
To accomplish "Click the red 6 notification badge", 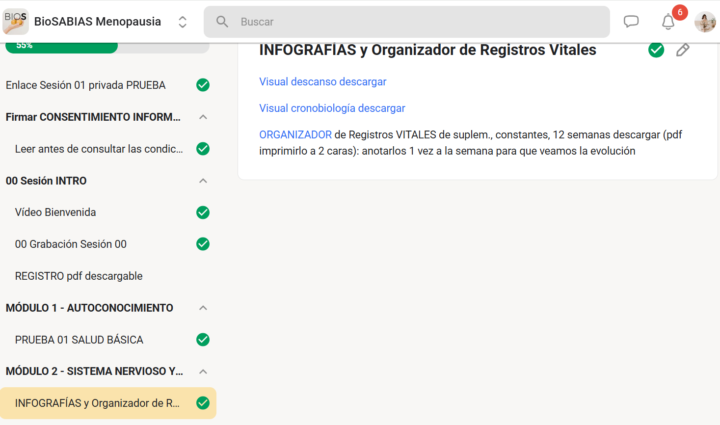I will coord(680,12).
